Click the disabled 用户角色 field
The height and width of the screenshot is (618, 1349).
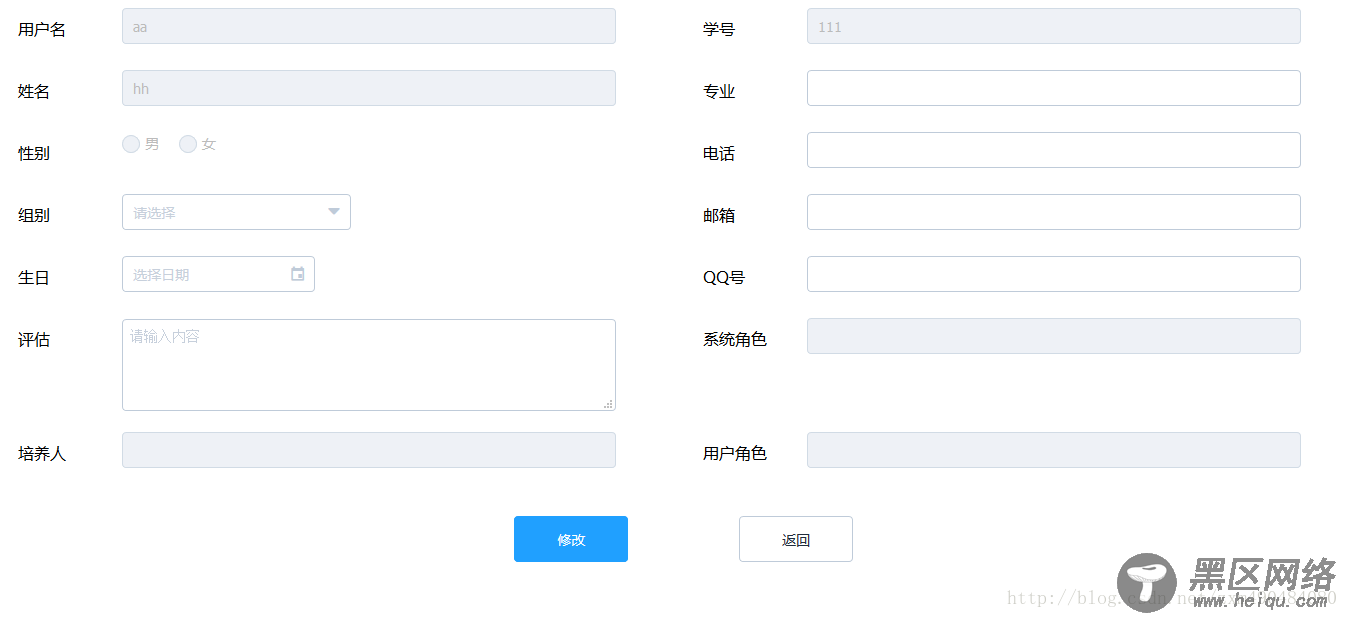[1054, 450]
